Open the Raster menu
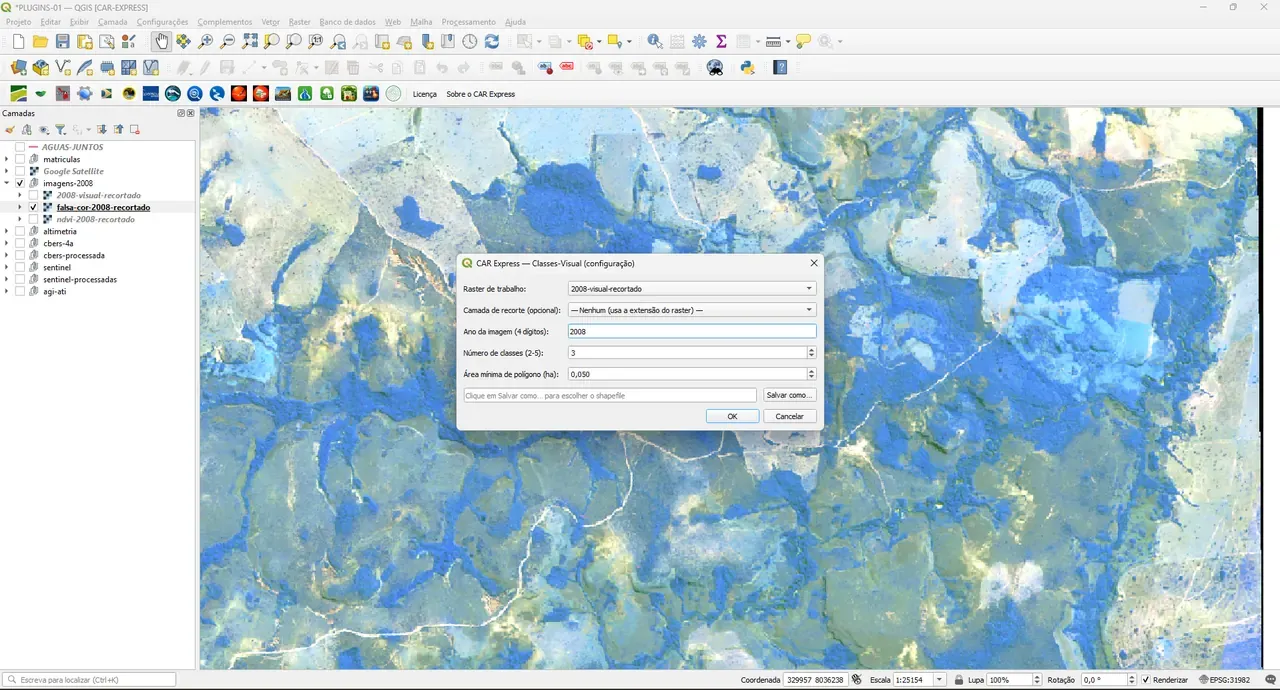Image resolution: width=1280 pixels, height=690 pixels. click(299, 21)
